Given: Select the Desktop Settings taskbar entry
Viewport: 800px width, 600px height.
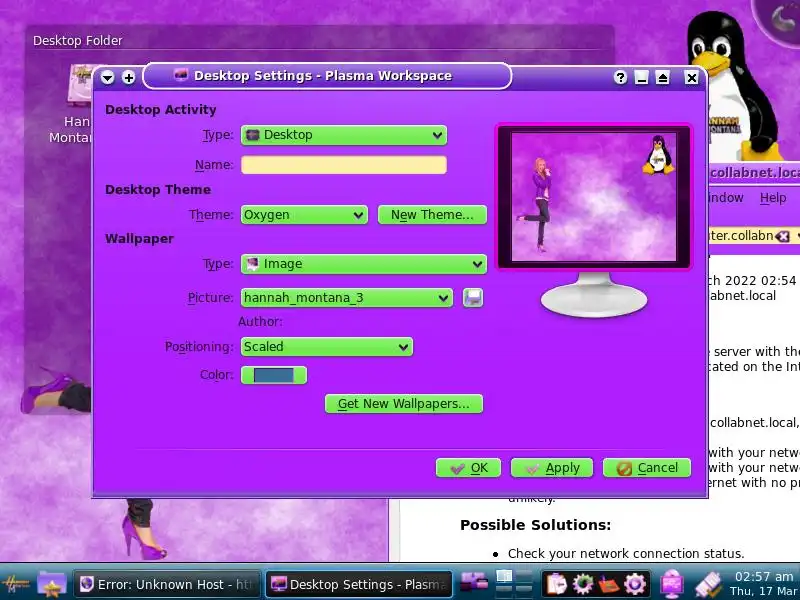Looking at the screenshot, I should (359, 584).
